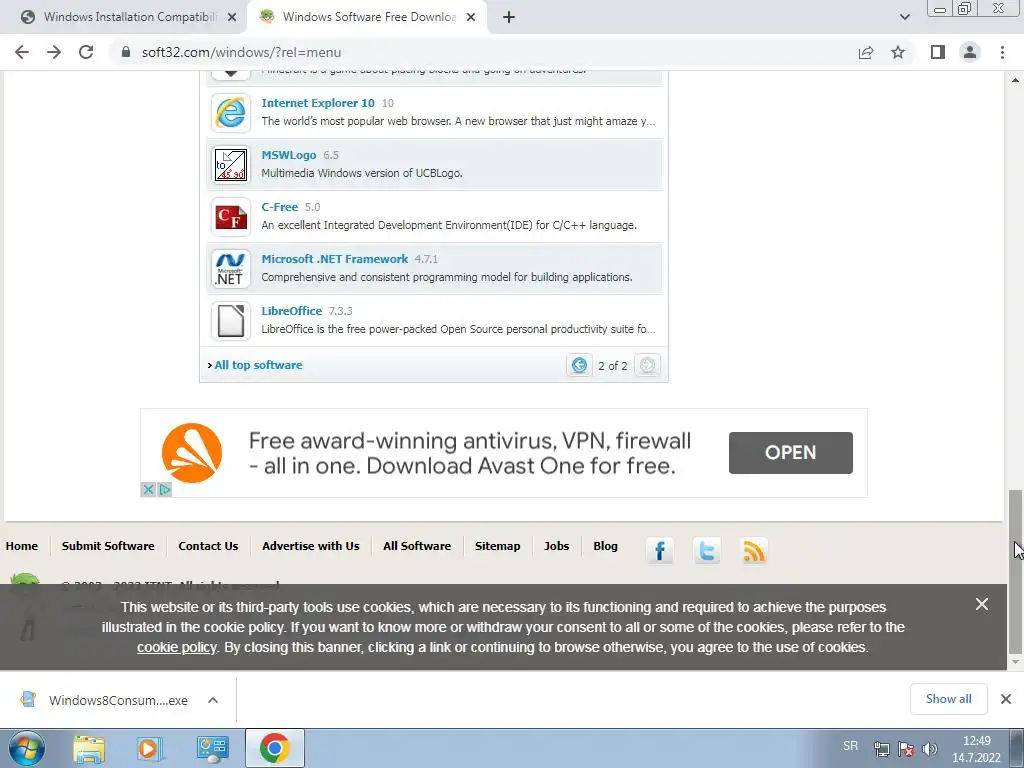The image size is (1024, 768).
Task: Go to previous page of top software
Action: pyautogui.click(x=579, y=365)
